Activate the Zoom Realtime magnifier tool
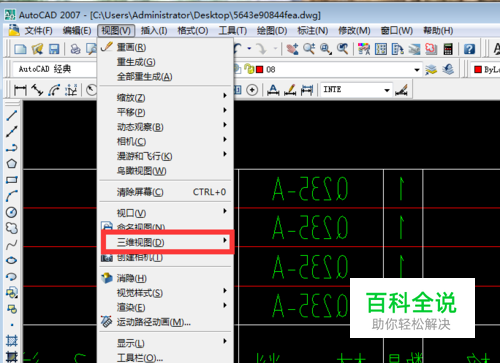This screenshot has height=363, width=500. pyautogui.click(x=309, y=49)
